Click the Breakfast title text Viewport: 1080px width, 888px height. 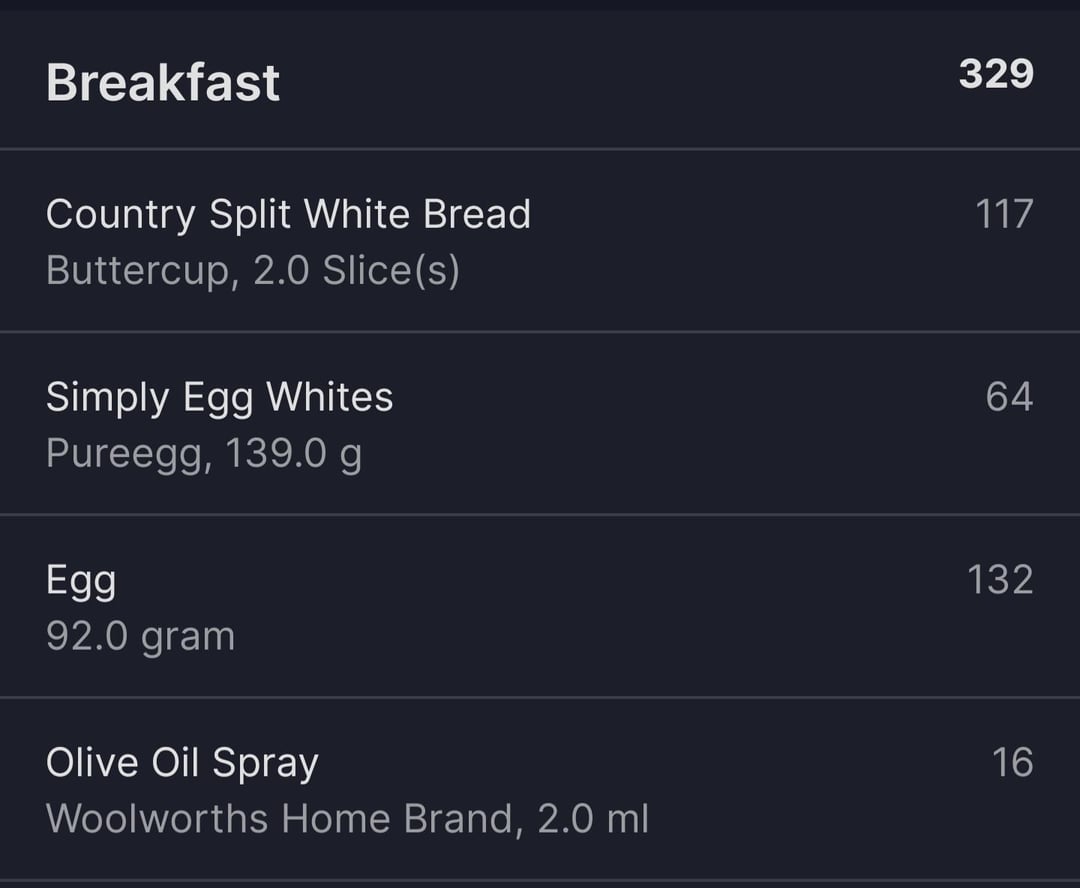[x=163, y=83]
